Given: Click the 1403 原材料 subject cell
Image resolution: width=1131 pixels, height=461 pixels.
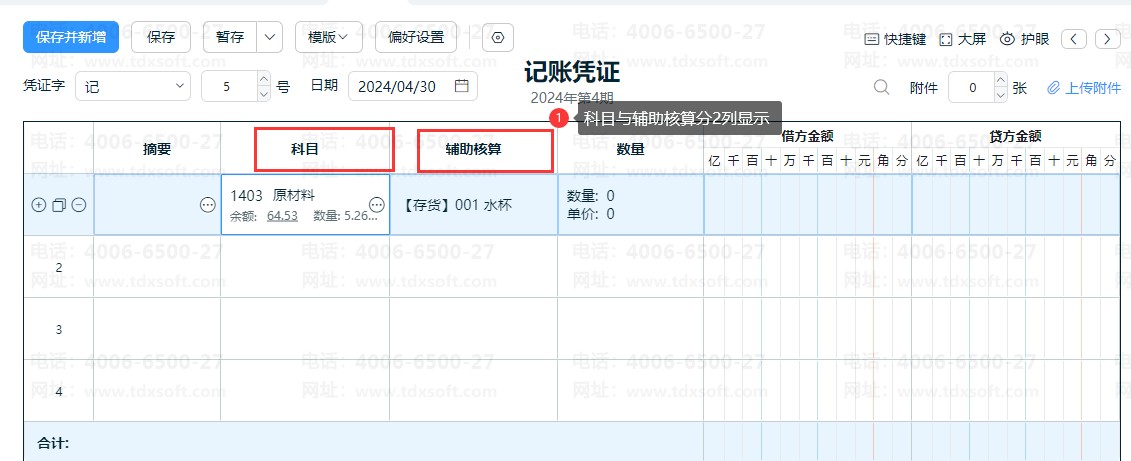Looking at the screenshot, I should (305, 204).
